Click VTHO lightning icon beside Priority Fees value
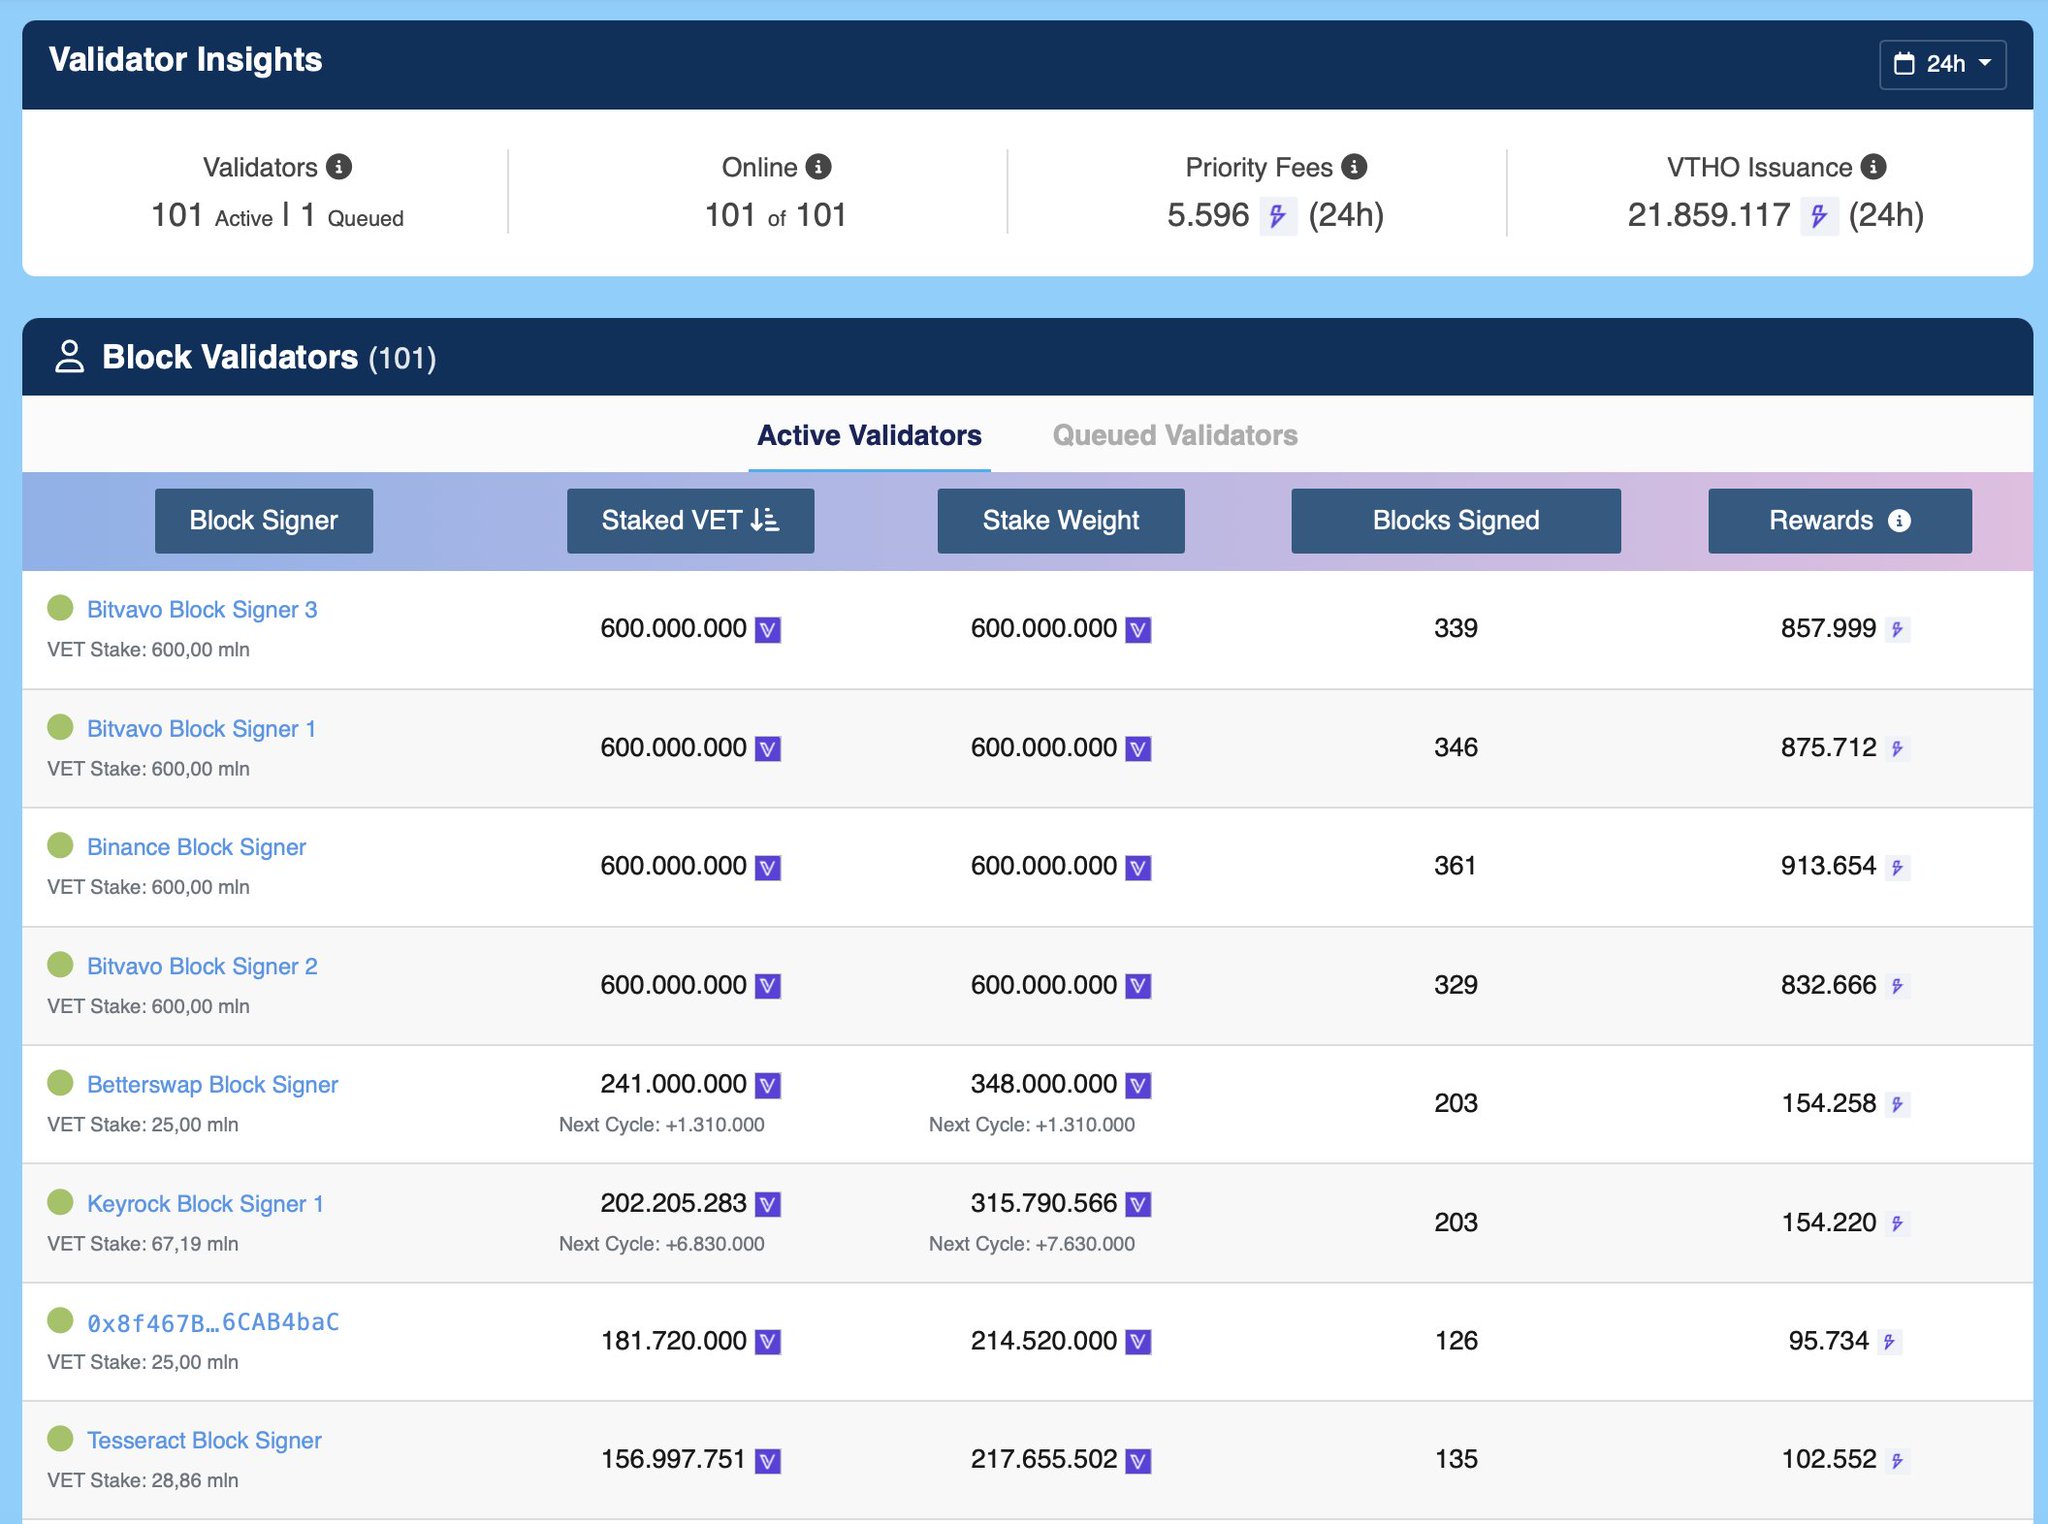The width and height of the screenshot is (2048, 1524). click(x=1277, y=216)
